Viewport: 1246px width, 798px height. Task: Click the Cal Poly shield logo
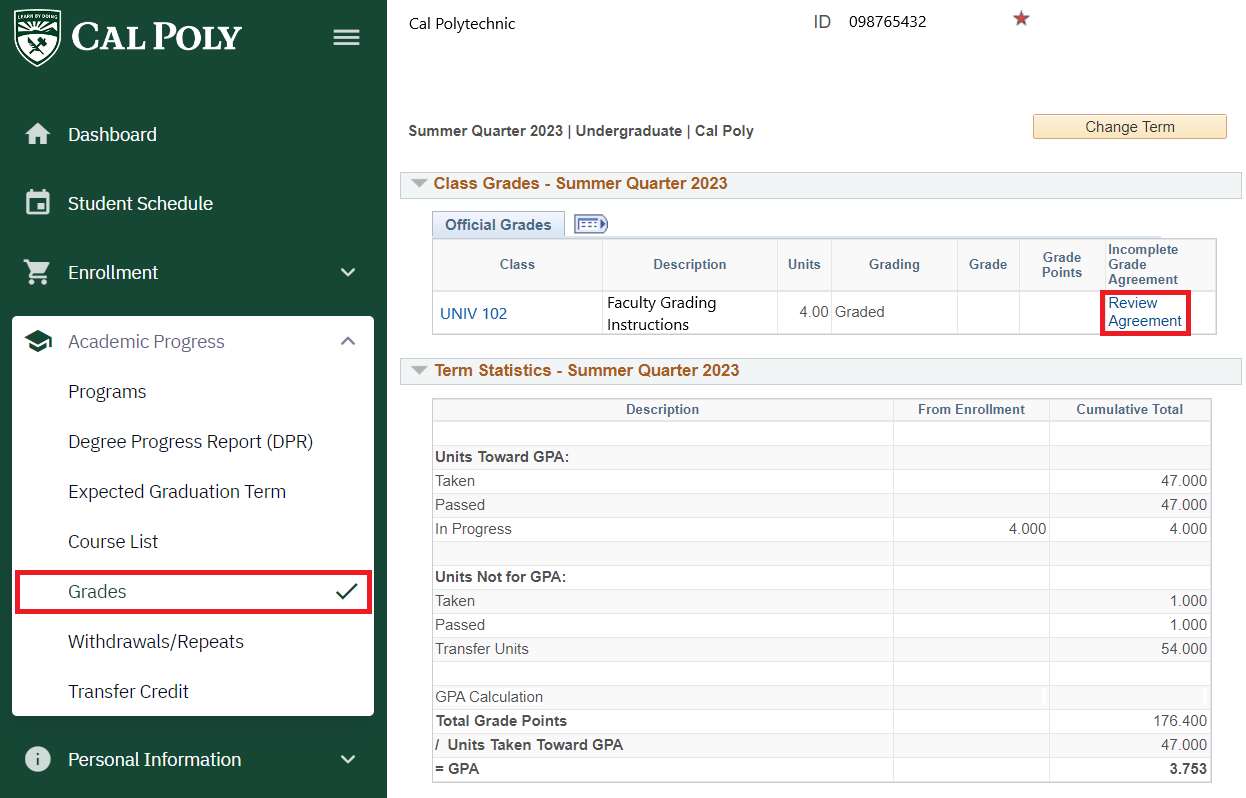pyautogui.click(x=38, y=37)
